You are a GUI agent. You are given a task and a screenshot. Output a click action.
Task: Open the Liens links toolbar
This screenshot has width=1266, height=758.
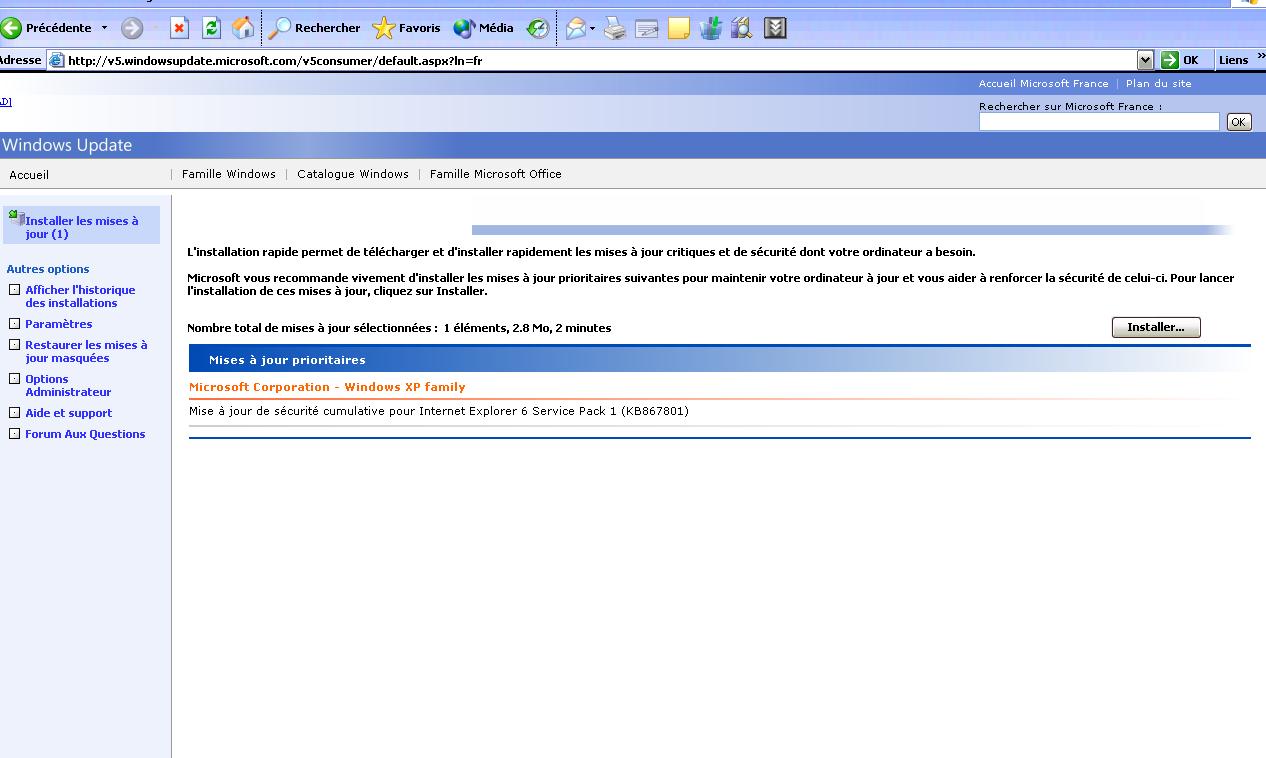click(x=1233, y=60)
